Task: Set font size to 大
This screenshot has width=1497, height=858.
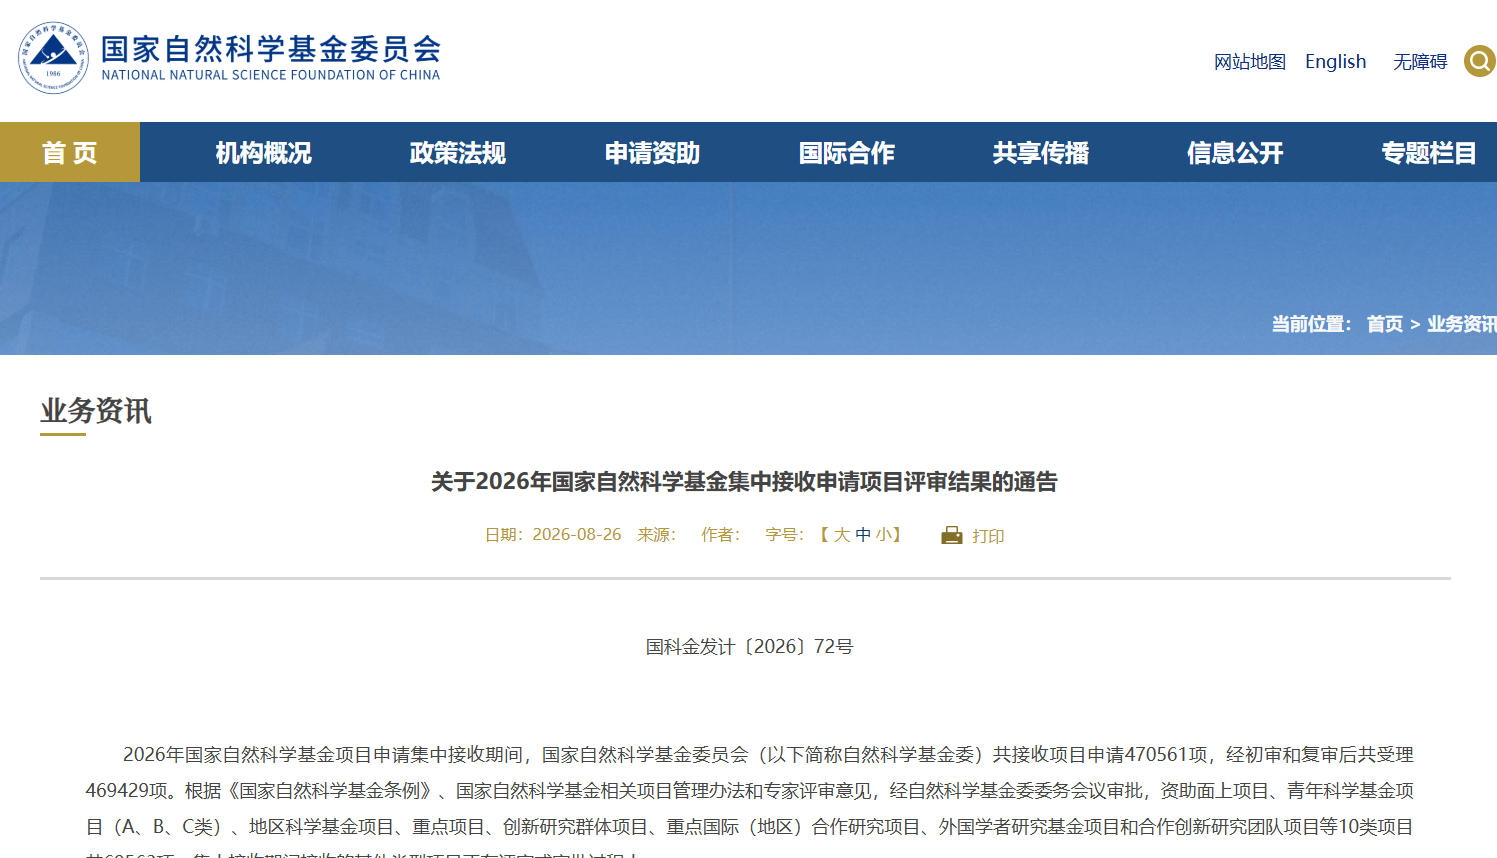Action: 842,535
